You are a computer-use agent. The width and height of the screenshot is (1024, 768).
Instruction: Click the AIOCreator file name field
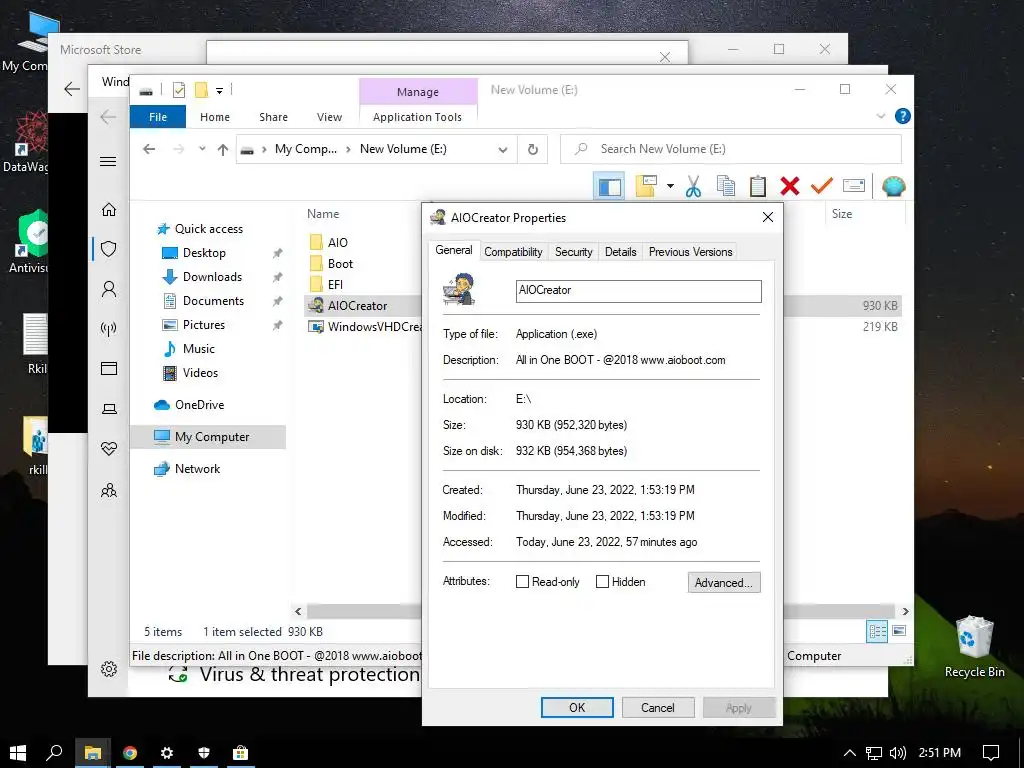(638, 291)
